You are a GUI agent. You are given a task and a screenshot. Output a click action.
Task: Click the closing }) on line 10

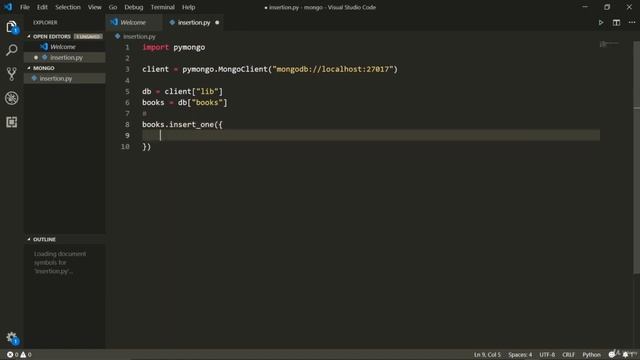(x=147, y=147)
